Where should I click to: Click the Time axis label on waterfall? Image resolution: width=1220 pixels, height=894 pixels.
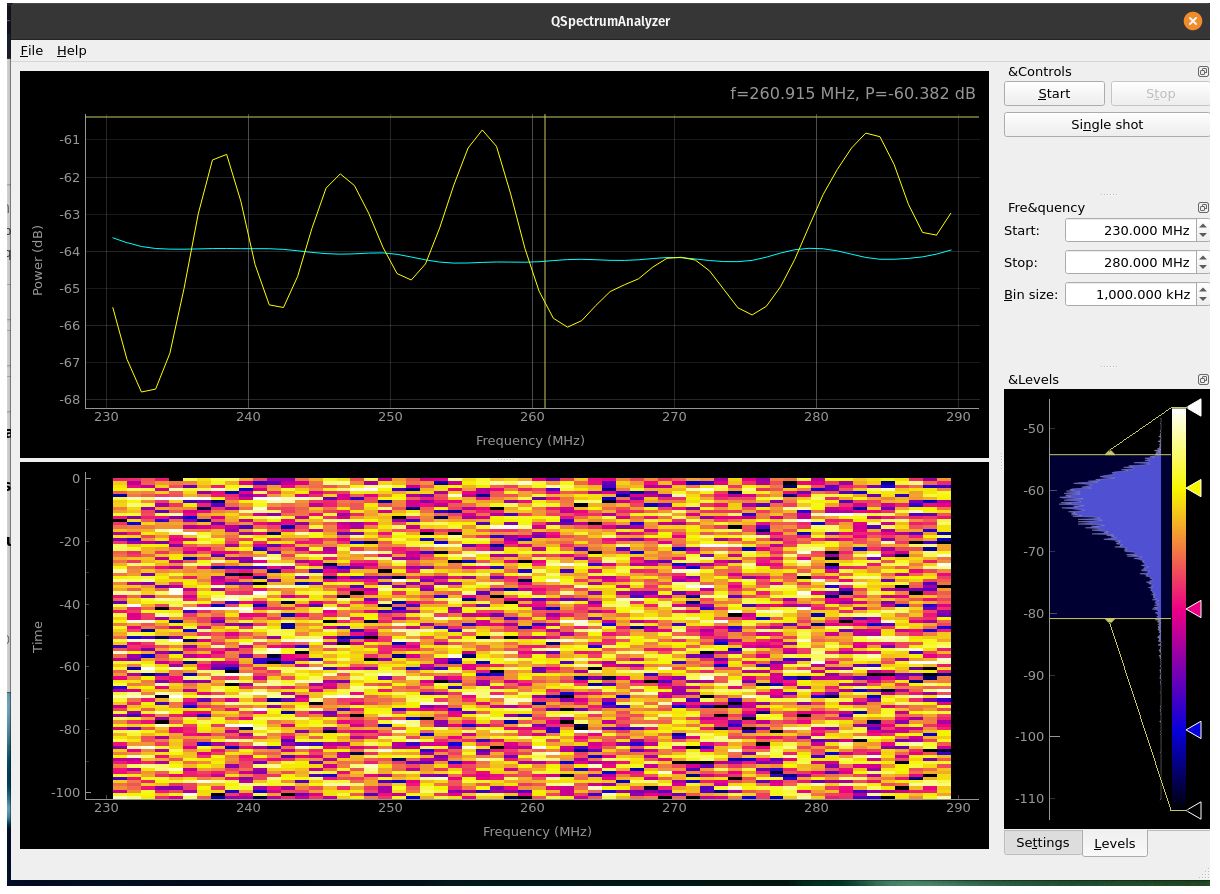[x=38, y=637]
